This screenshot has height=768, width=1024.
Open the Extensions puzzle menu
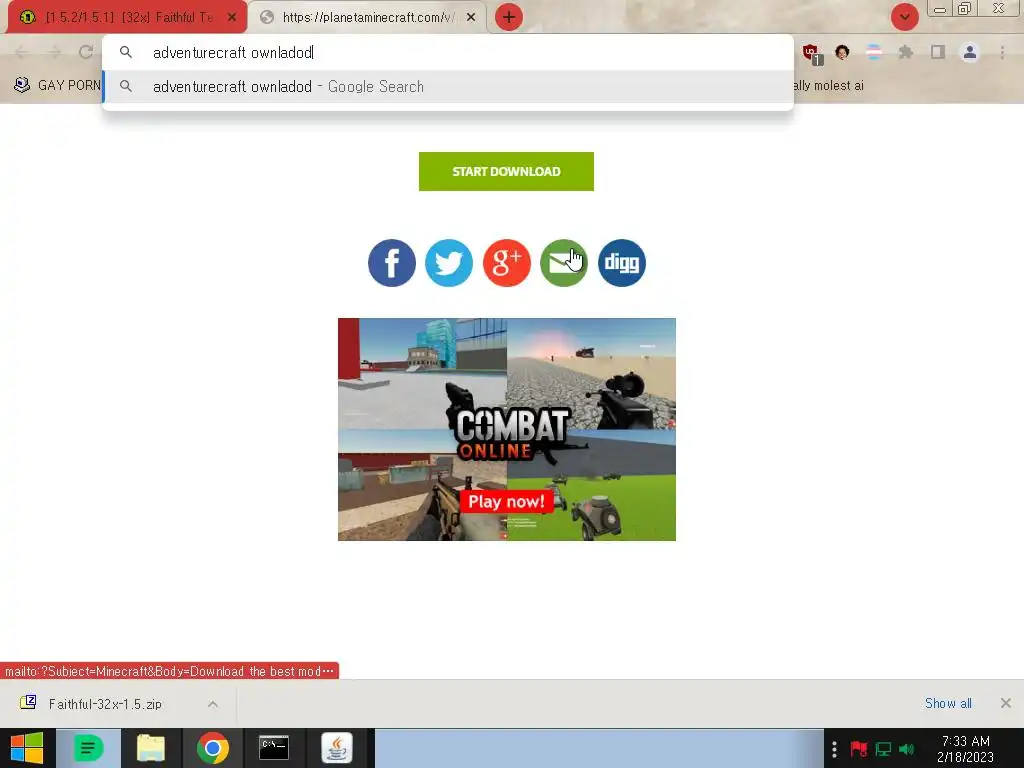click(906, 52)
